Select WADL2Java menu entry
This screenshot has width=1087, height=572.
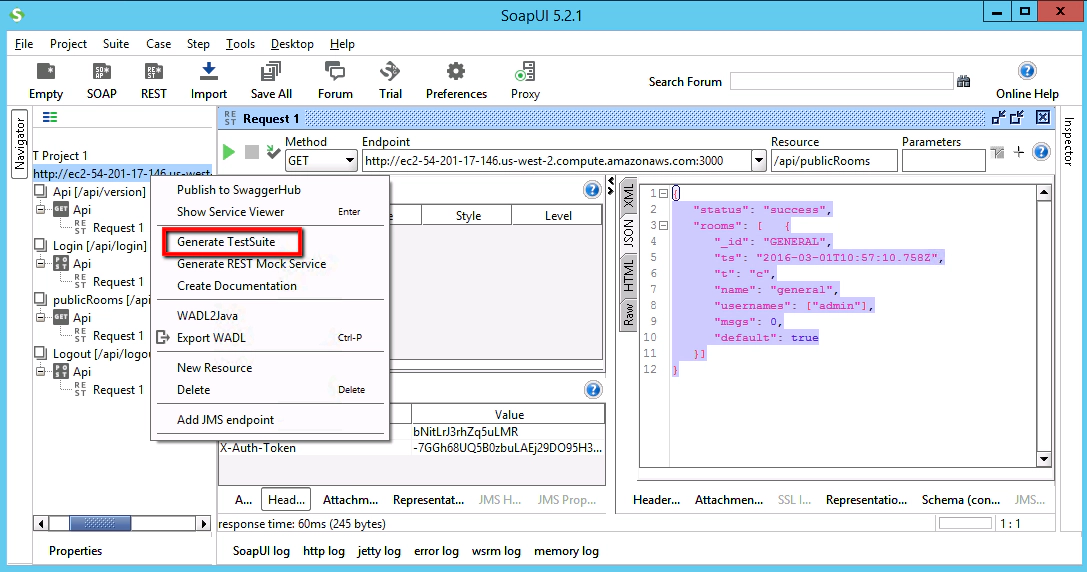tap(207, 316)
